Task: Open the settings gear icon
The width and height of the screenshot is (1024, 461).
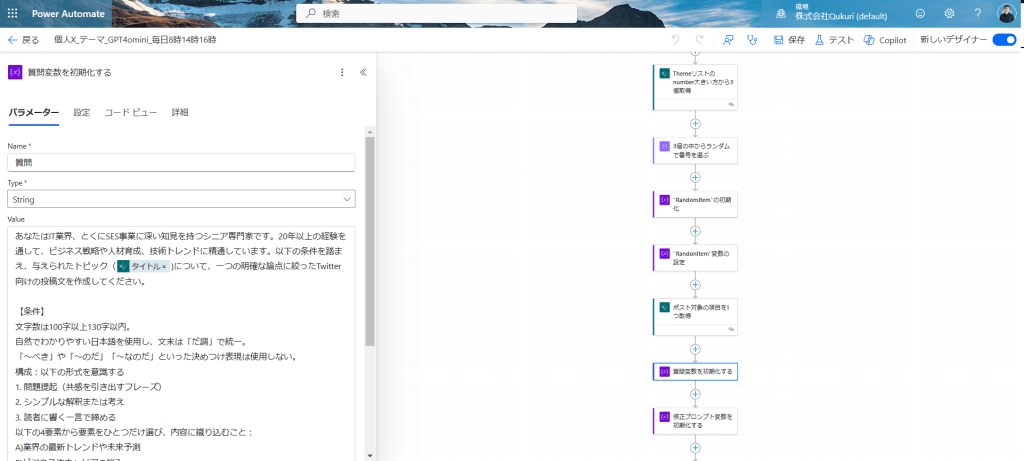Action: (949, 13)
